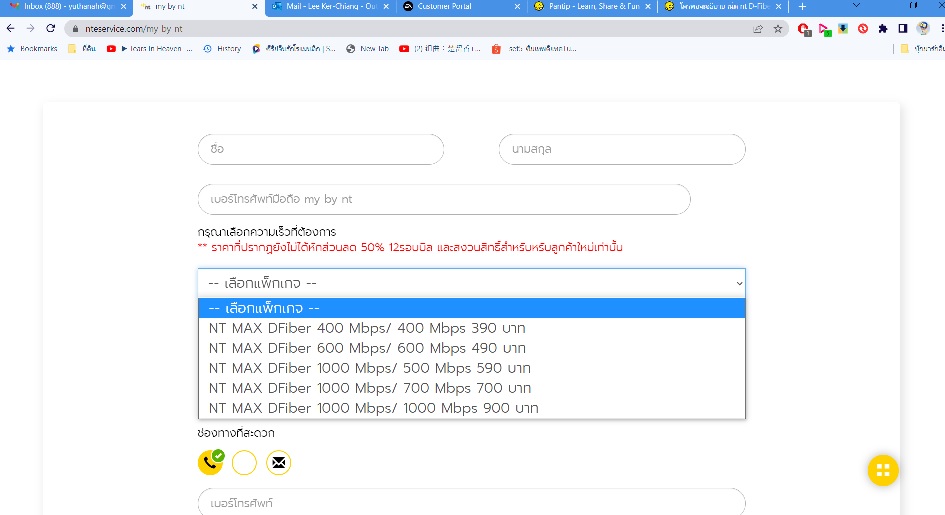
Task: Choose the placeholder เลือกแพ็กเกจ option
Action: tap(471, 308)
